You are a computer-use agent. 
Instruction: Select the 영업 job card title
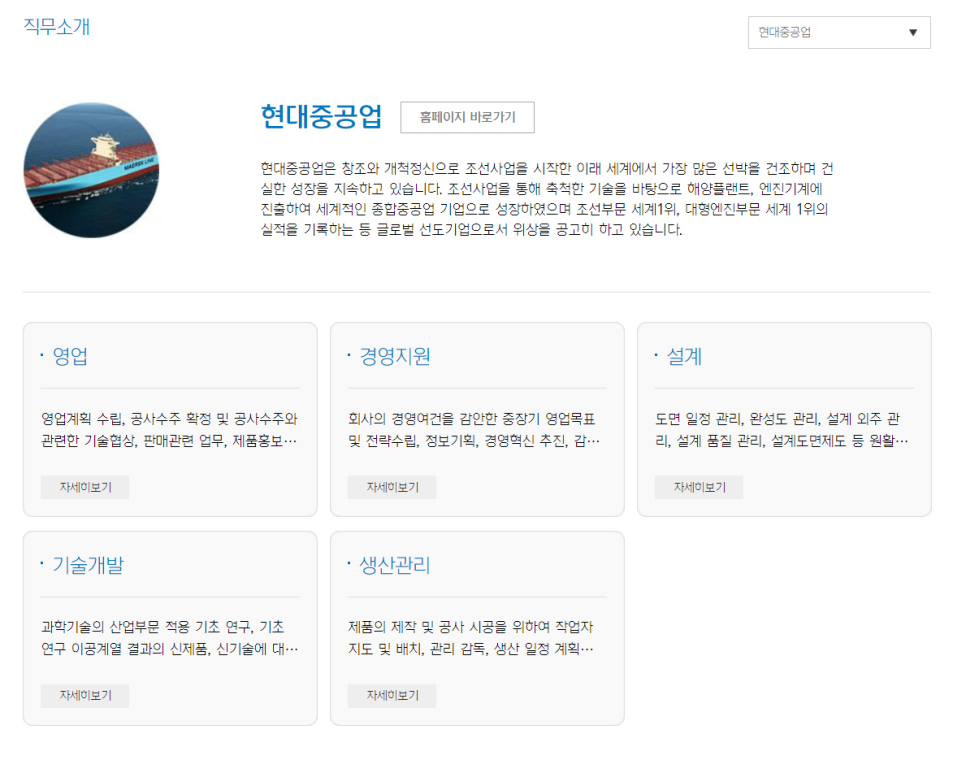70,357
